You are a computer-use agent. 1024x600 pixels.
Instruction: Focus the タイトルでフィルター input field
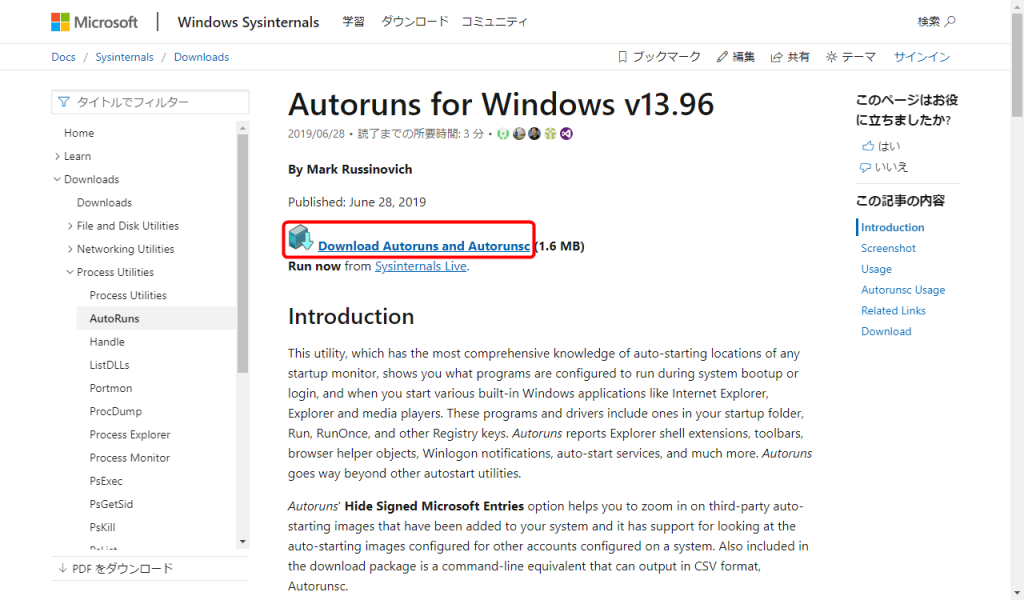coord(150,102)
